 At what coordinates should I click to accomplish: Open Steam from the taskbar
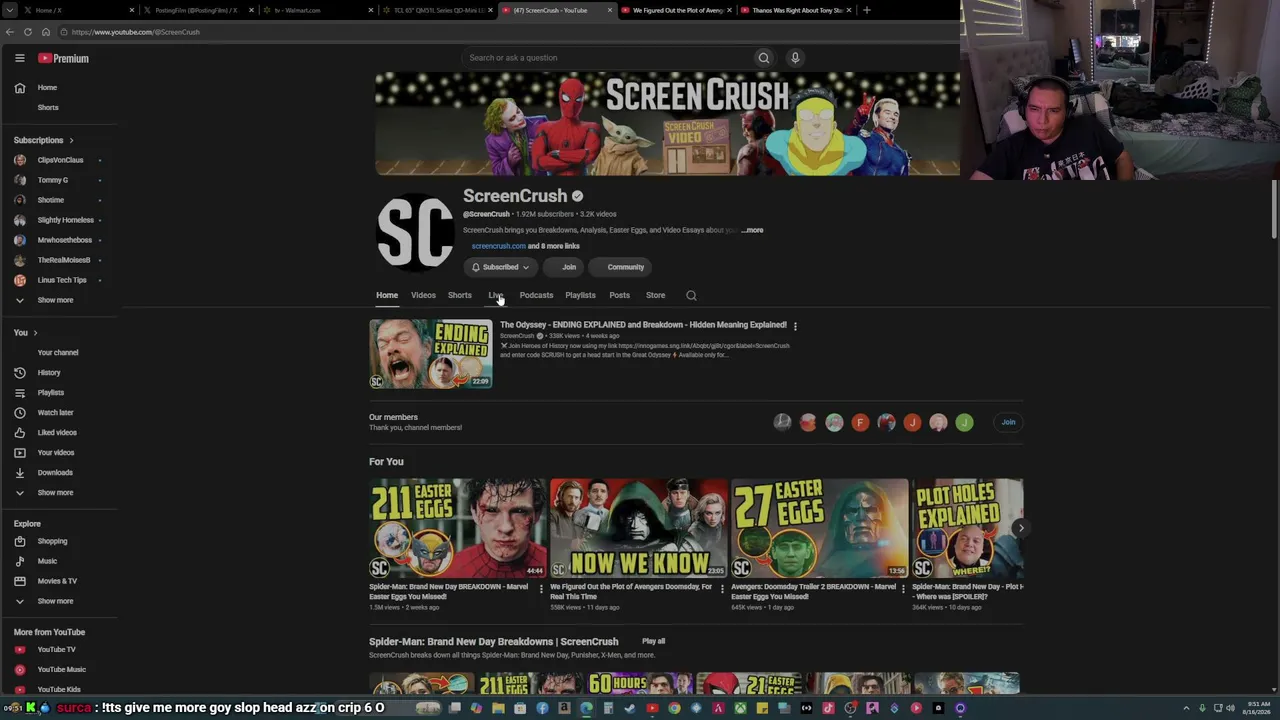coord(630,708)
